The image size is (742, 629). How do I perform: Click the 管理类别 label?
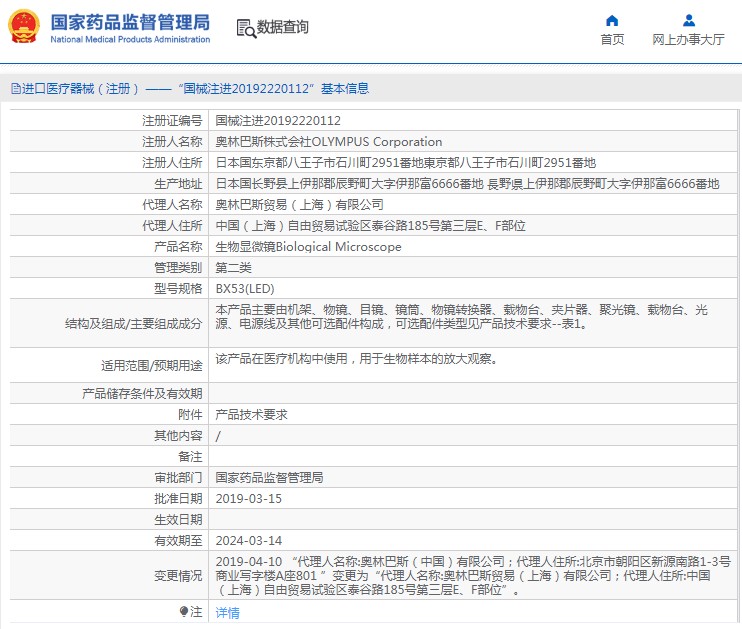[x=178, y=267]
